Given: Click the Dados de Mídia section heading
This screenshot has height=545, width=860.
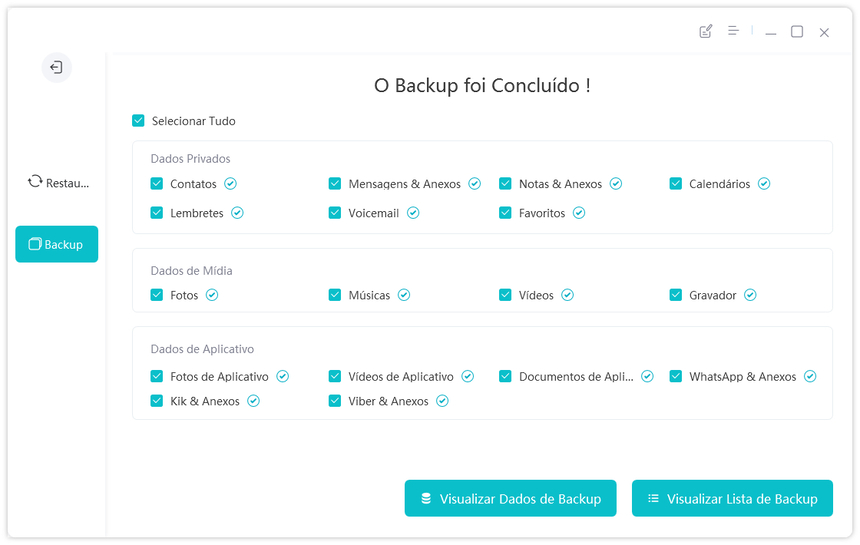Looking at the screenshot, I should (191, 270).
